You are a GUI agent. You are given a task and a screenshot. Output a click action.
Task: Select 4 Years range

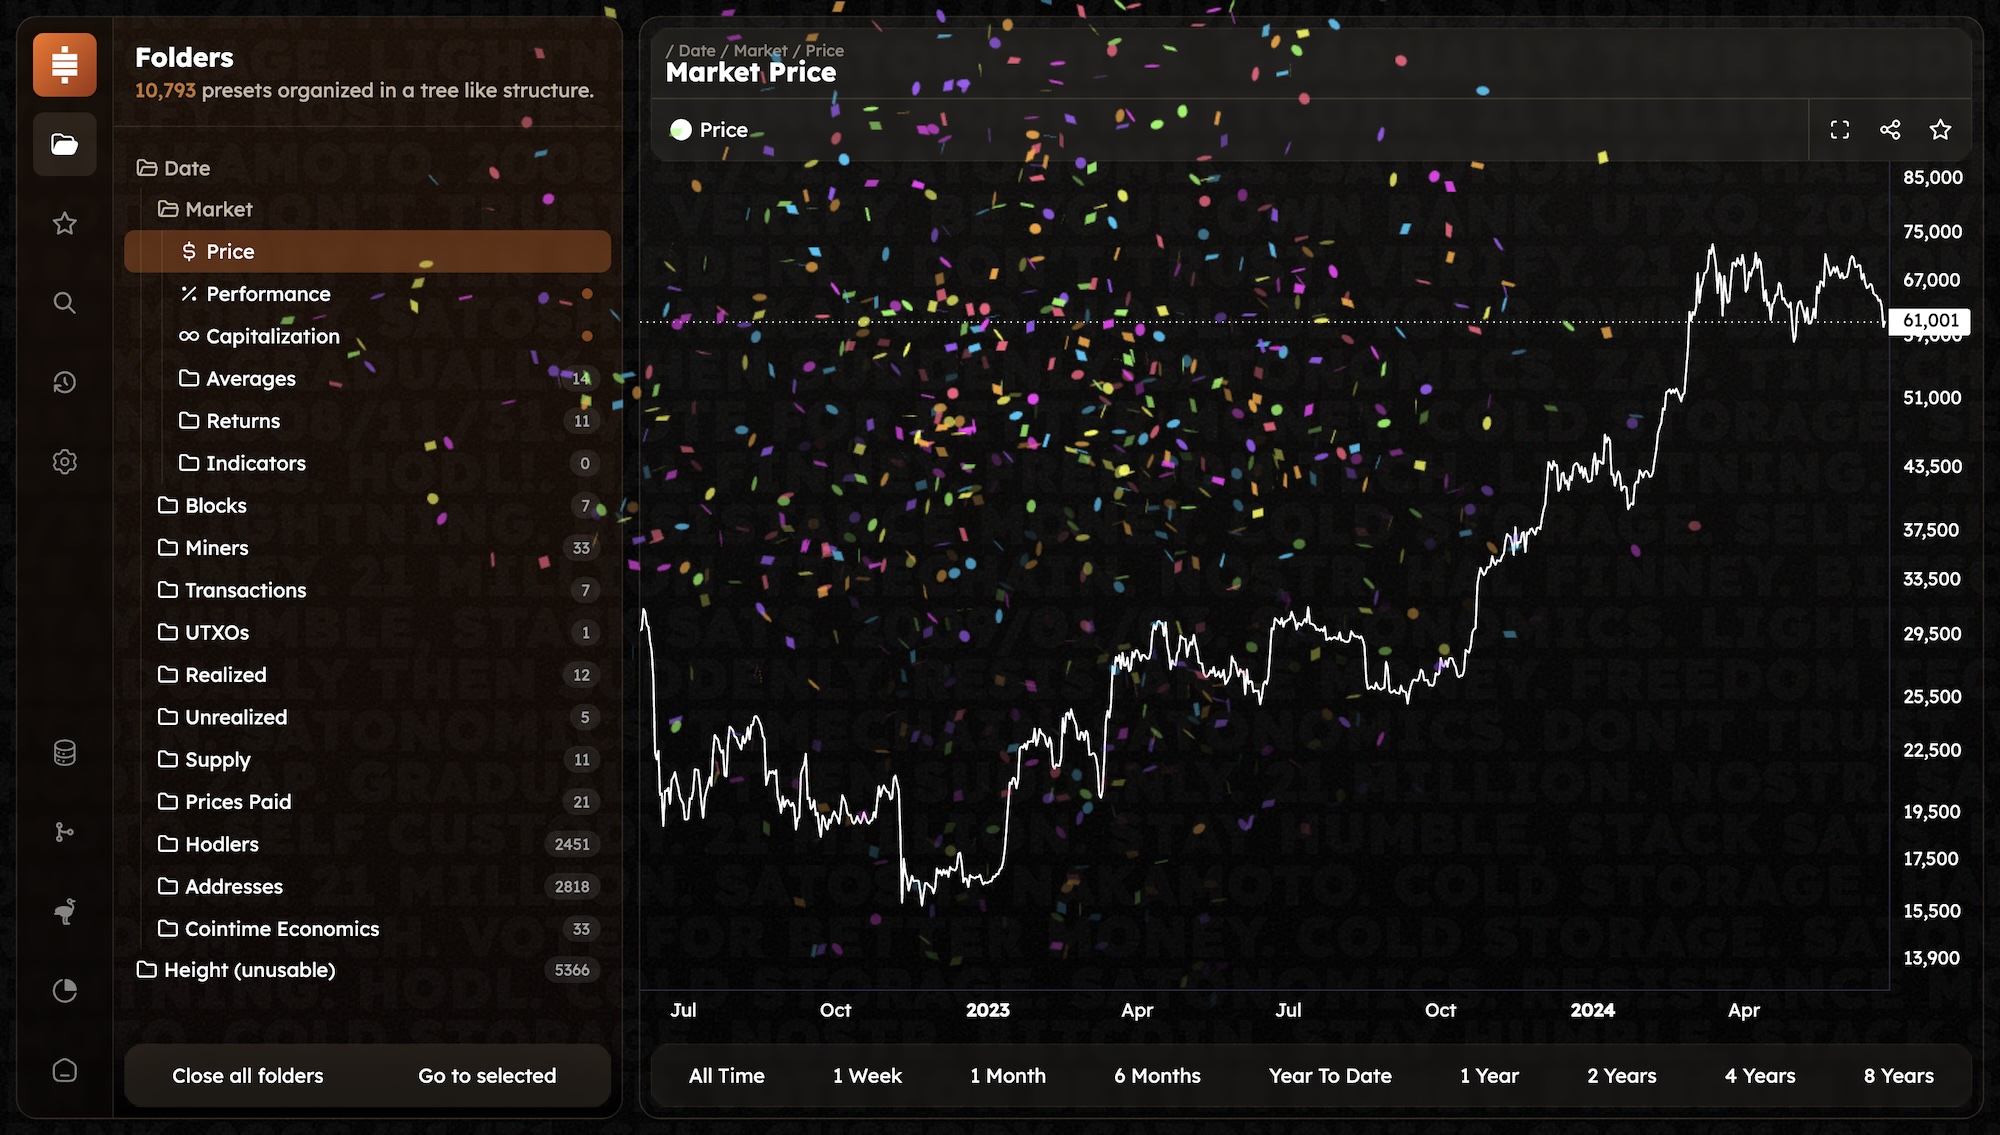(1760, 1076)
